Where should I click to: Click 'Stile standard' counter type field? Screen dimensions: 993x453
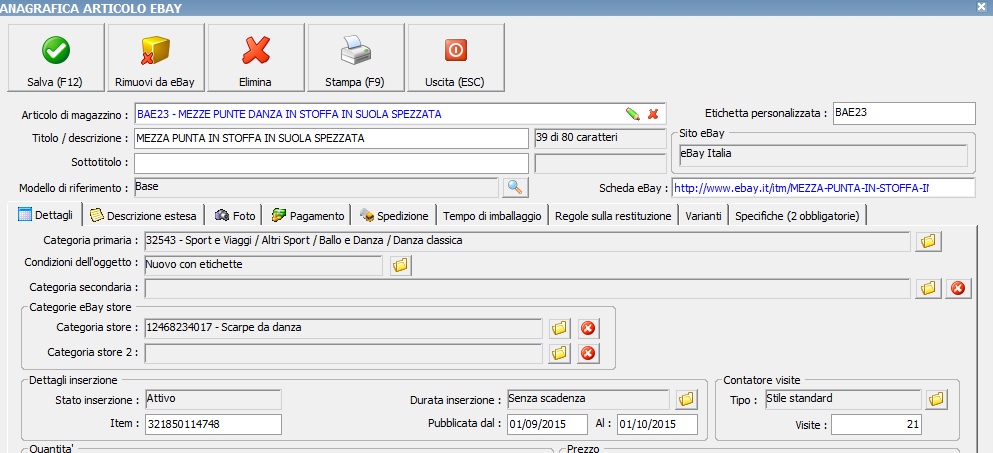click(843, 399)
